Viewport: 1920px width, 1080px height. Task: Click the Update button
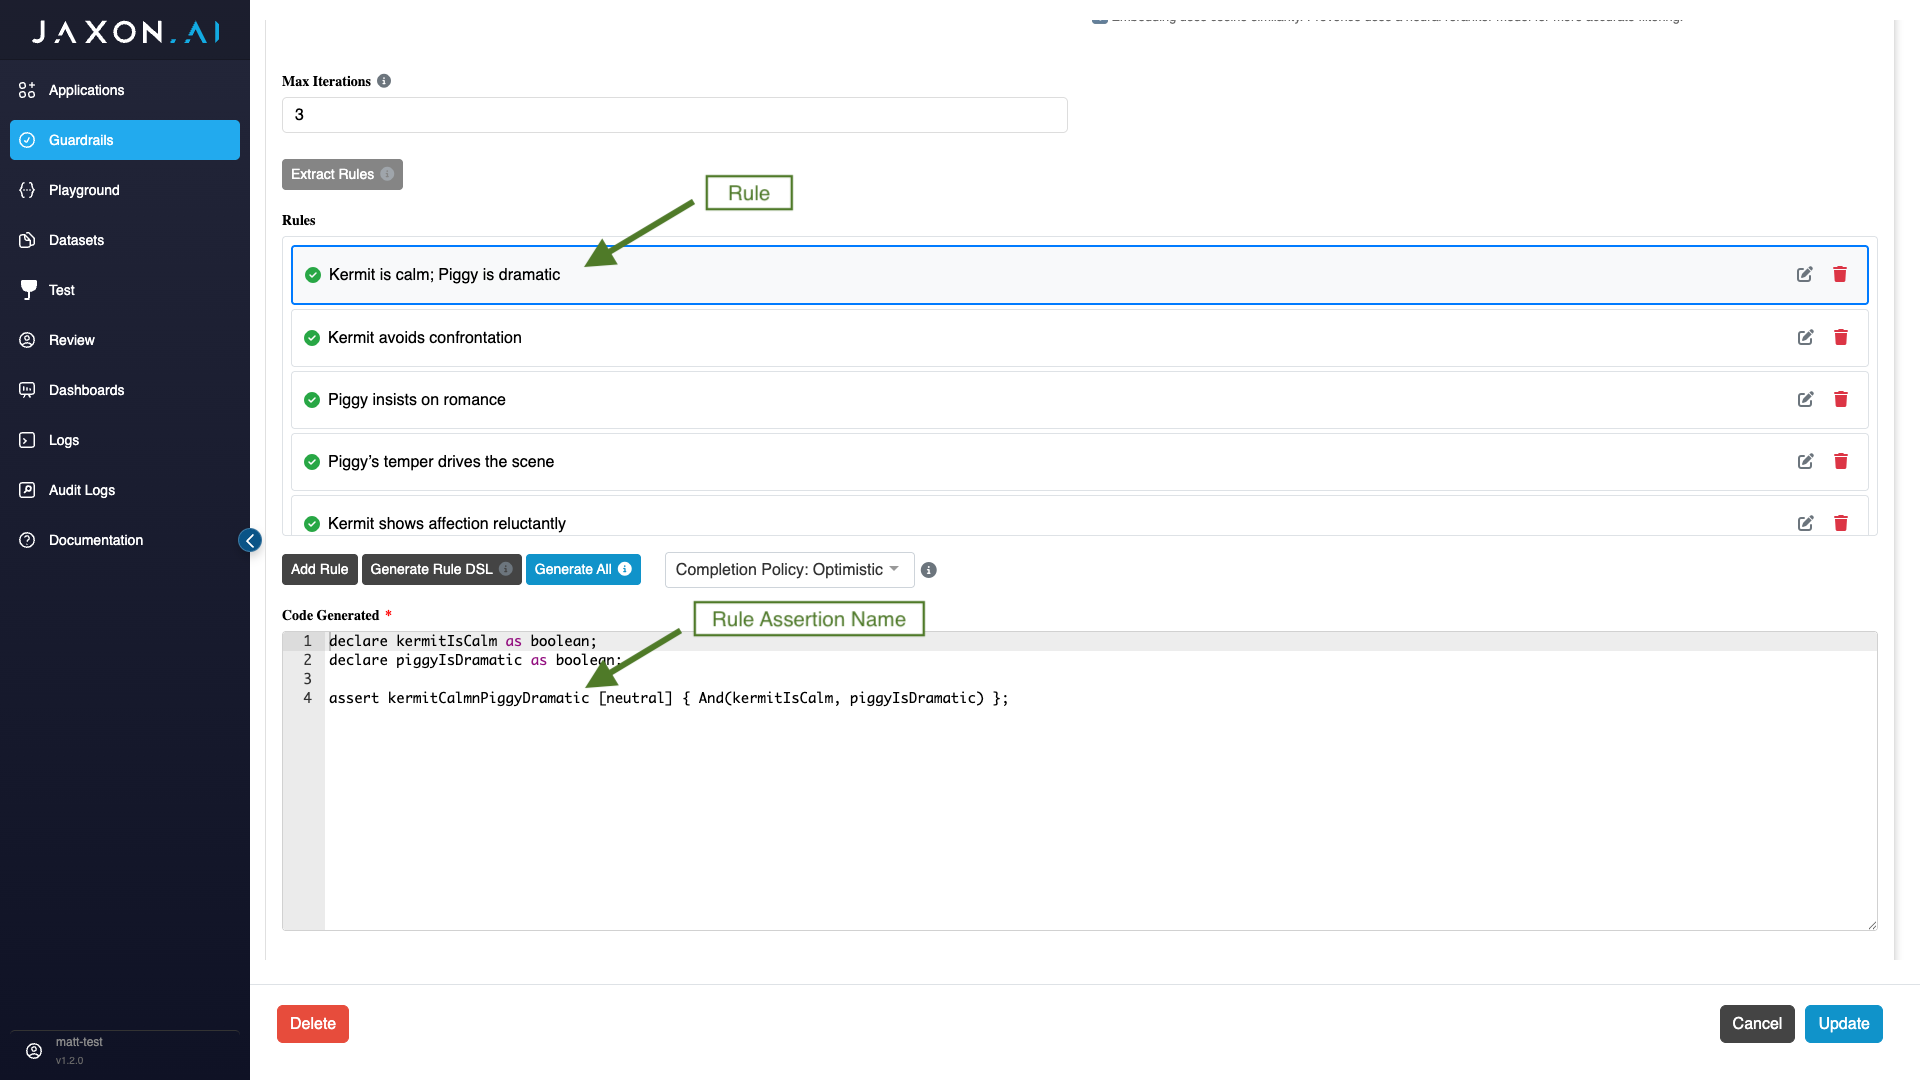1843,1024
